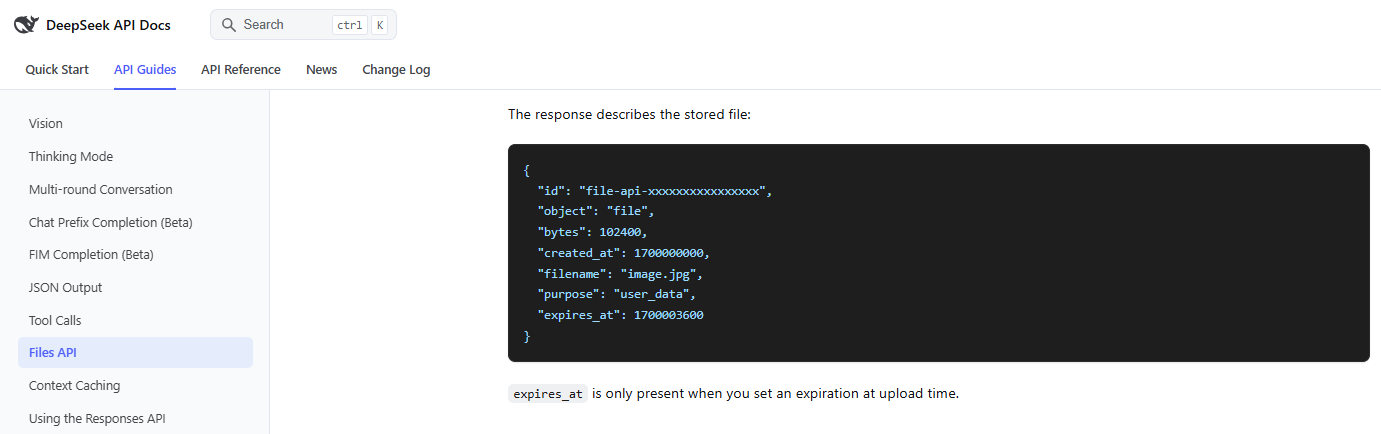Screen dimensions: 1381x434
Task: Navigate to Multi-round Conversation guide
Action: [x=135, y=190]
